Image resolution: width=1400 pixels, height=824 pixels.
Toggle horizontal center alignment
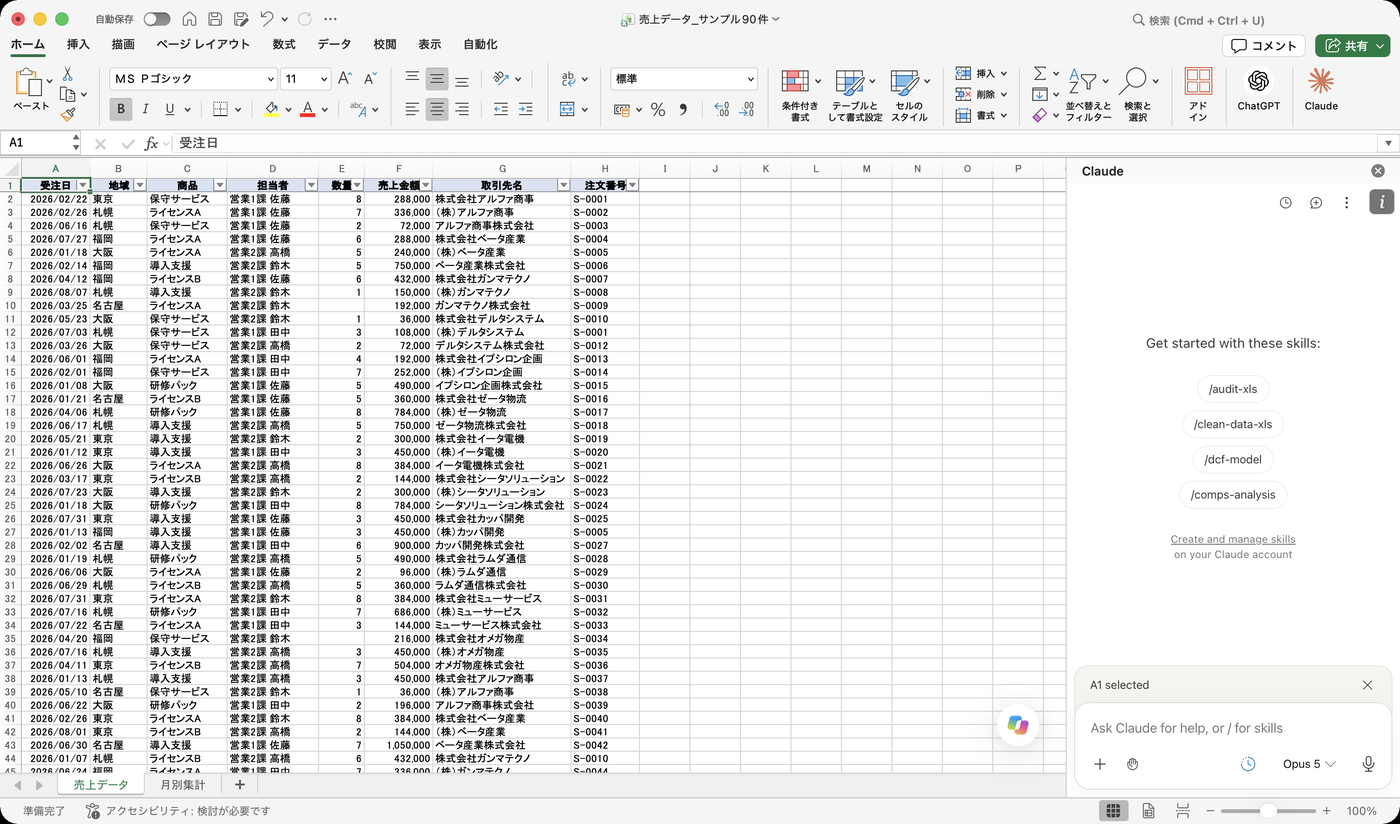click(x=437, y=110)
